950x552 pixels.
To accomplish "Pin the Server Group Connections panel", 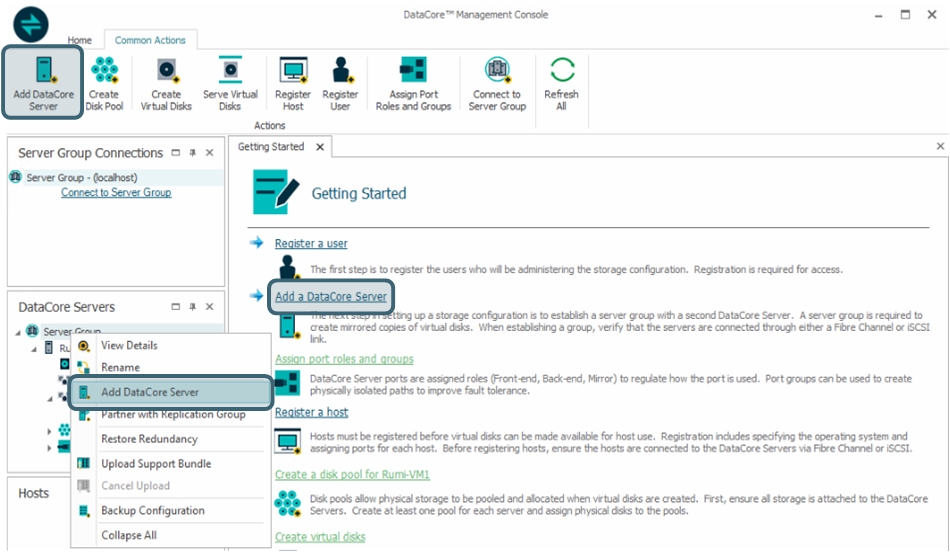I will (x=192, y=153).
